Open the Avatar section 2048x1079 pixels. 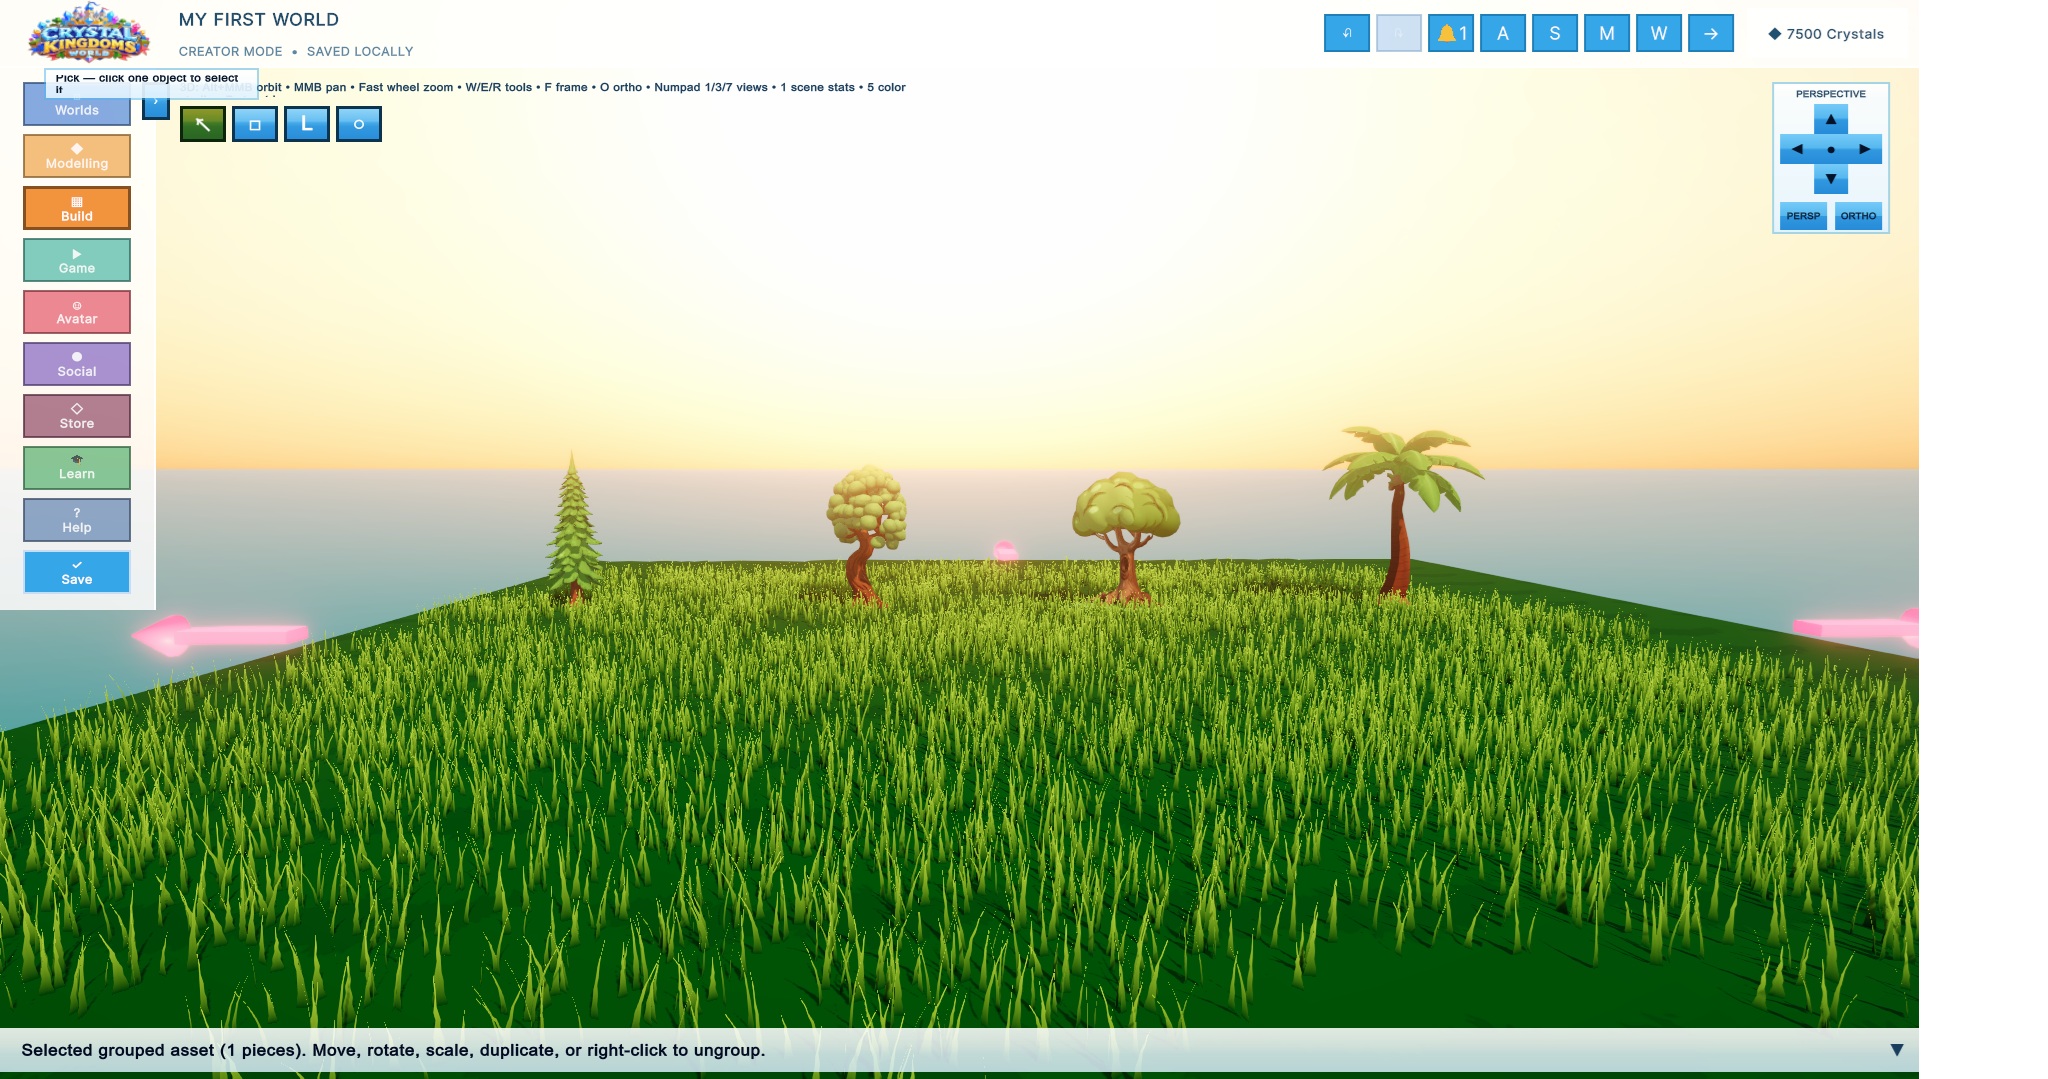(77, 312)
